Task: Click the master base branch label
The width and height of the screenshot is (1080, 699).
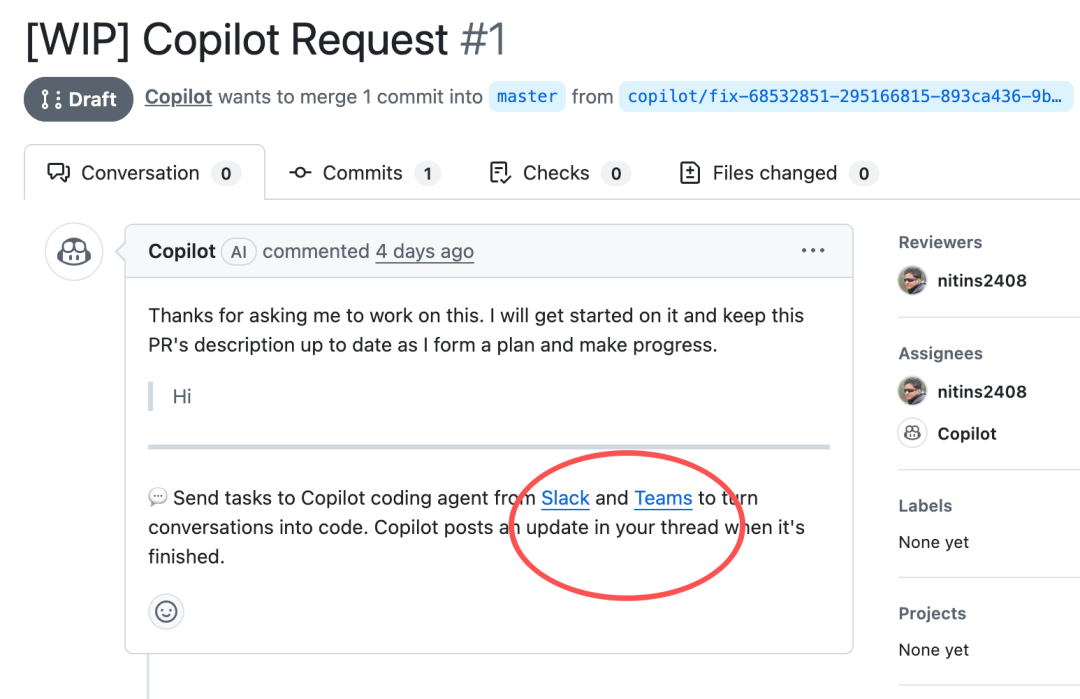Action: (x=527, y=97)
